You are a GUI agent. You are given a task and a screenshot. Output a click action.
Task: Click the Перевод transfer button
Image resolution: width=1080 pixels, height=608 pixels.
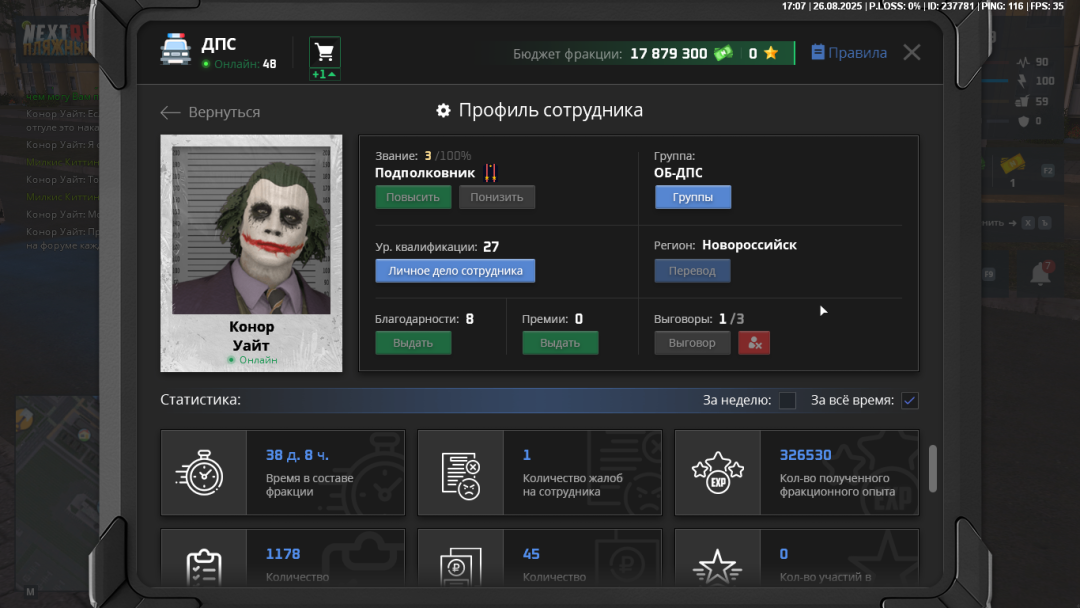tap(692, 271)
